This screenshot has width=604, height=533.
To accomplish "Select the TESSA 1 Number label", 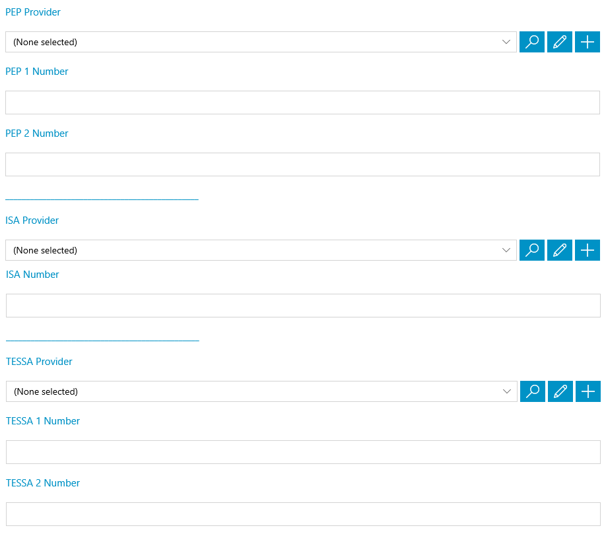I will pos(43,421).
